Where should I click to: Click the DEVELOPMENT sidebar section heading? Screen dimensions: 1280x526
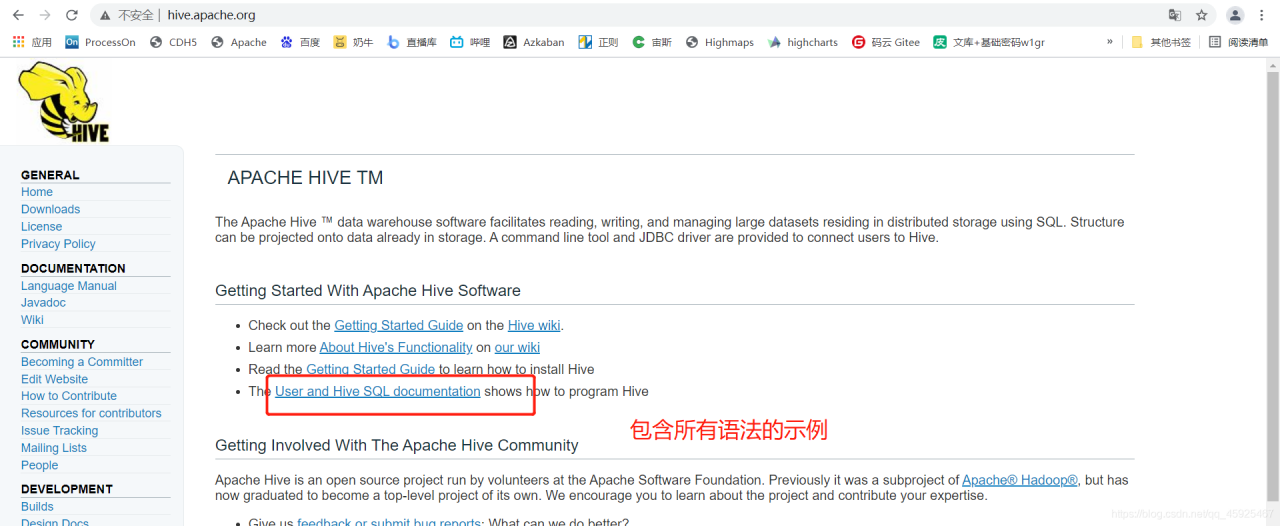pyautogui.click(x=67, y=489)
